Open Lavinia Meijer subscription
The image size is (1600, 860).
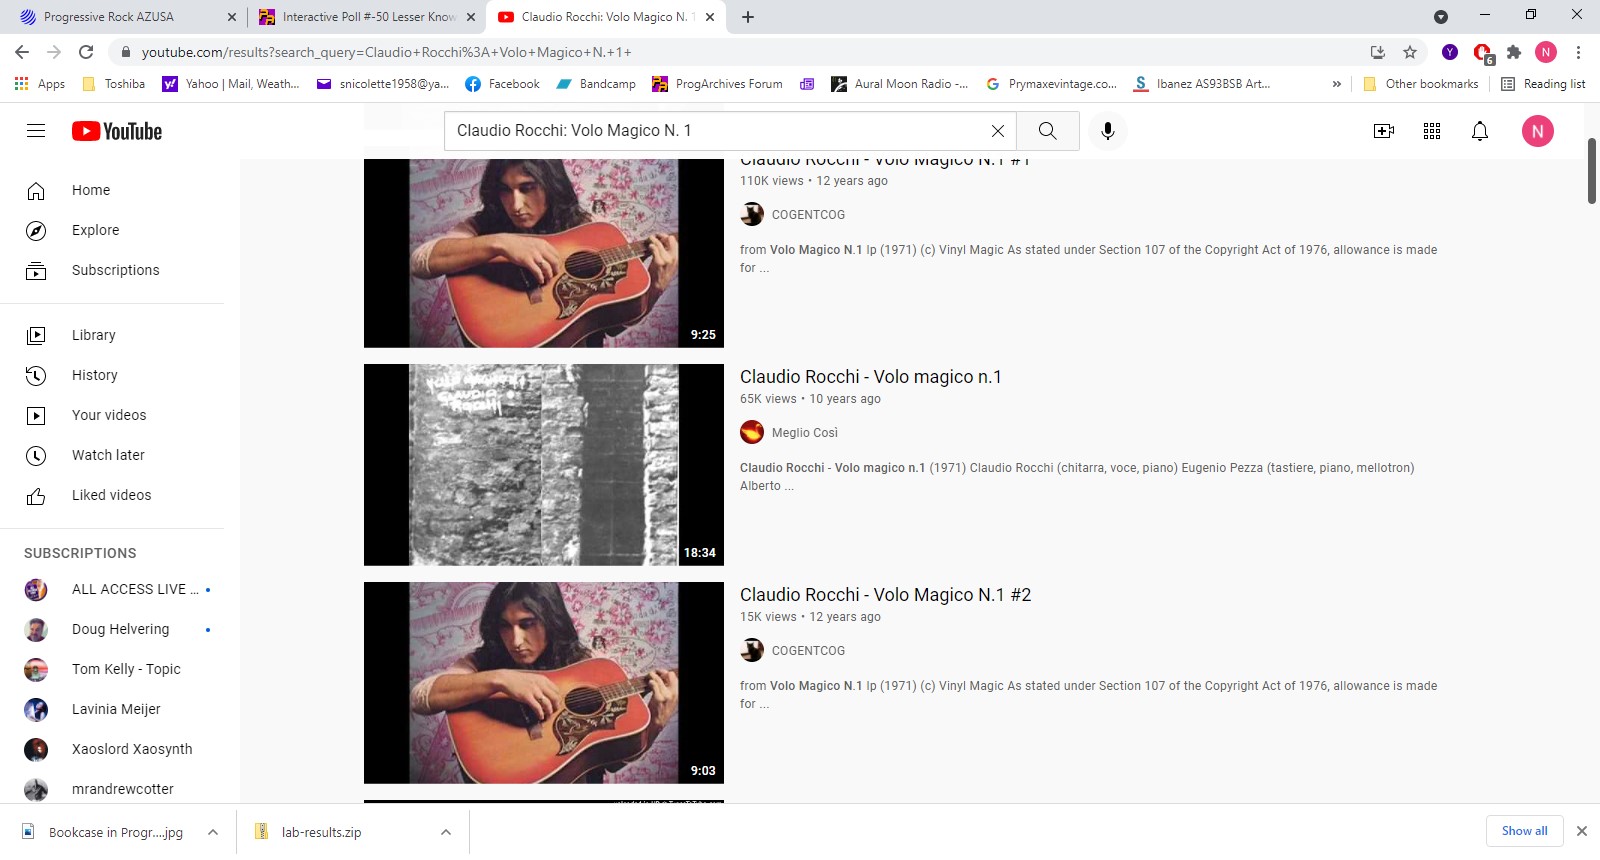[x=112, y=709]
